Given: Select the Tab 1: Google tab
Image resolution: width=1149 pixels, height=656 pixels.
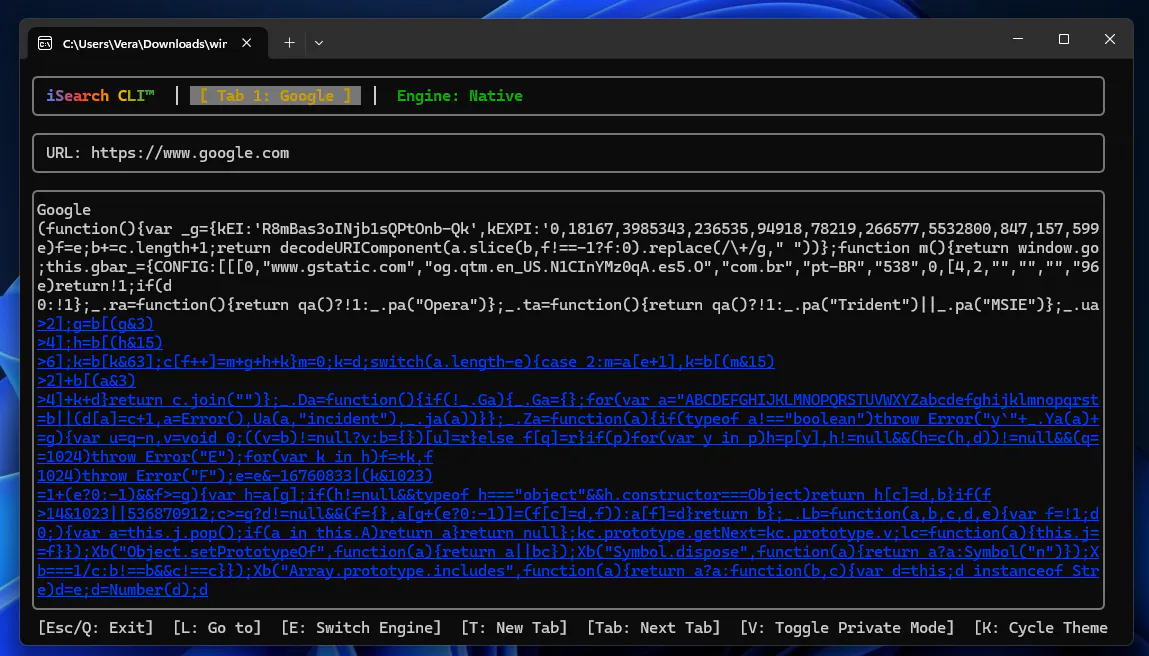Looking at the screenshot, I should coord(276,96).
